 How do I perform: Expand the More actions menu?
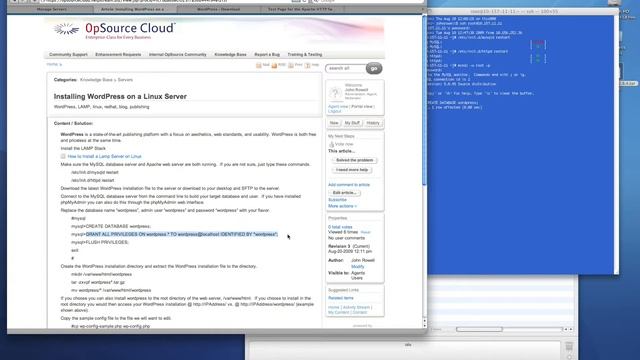(342, 206)
